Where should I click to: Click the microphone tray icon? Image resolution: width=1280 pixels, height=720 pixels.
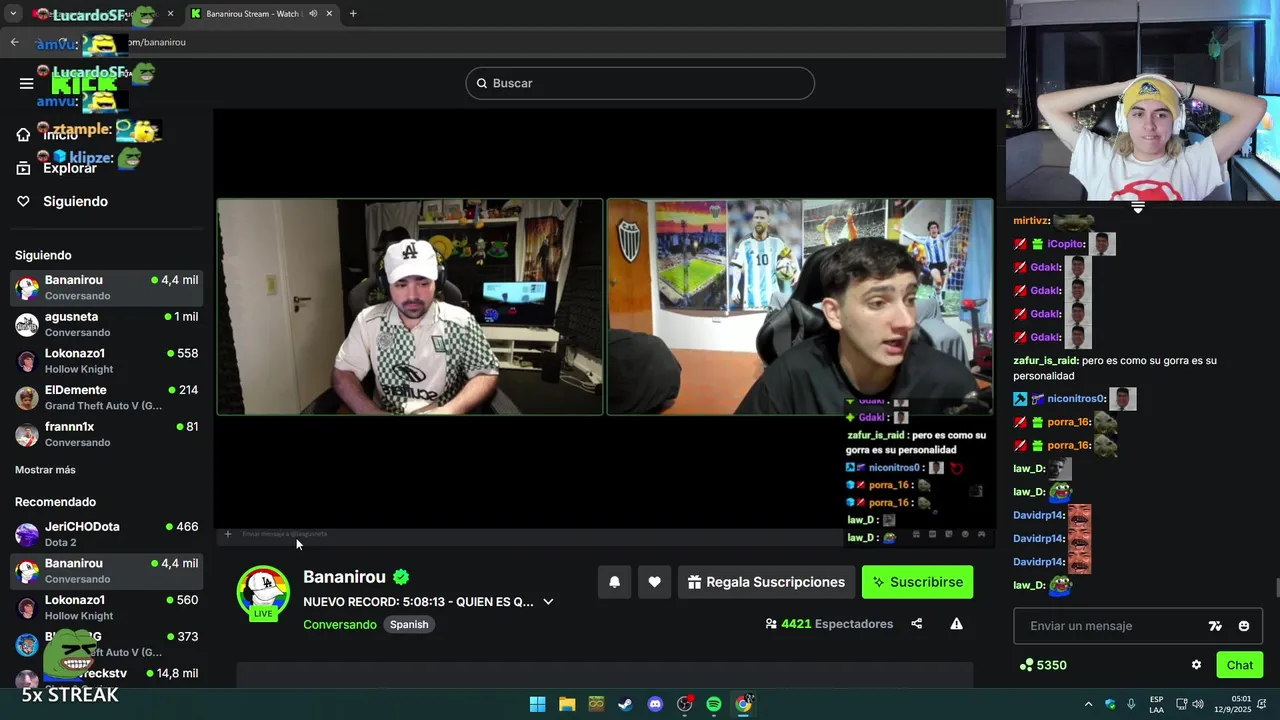coord(1131,704)
